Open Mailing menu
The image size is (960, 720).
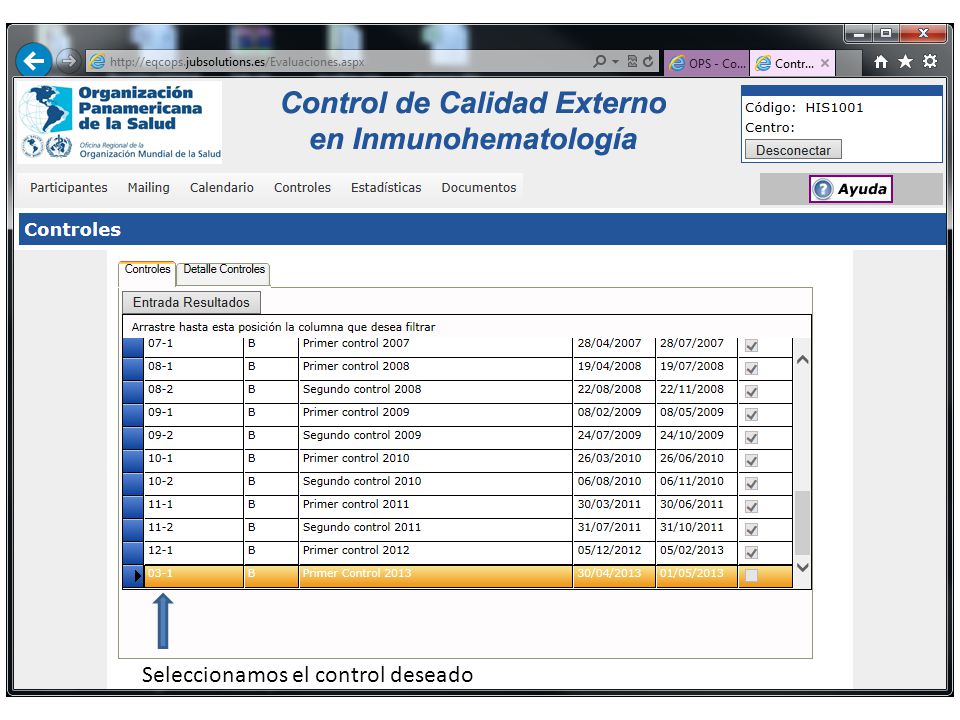(149, 187)
